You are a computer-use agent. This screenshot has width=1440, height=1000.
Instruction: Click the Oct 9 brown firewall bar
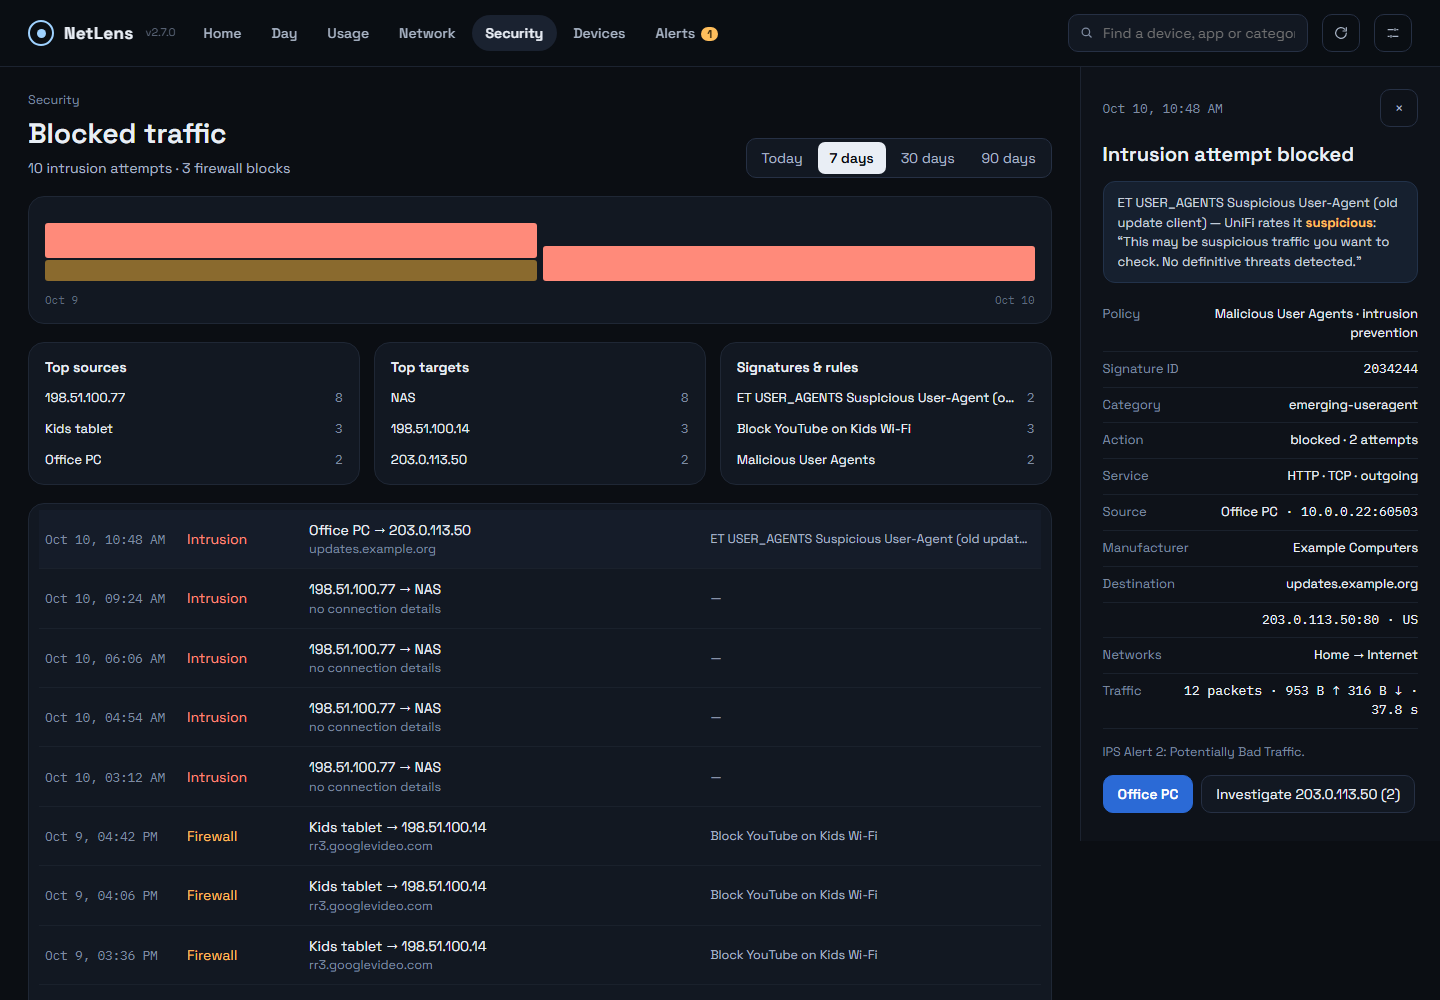(x=291, y=270)
